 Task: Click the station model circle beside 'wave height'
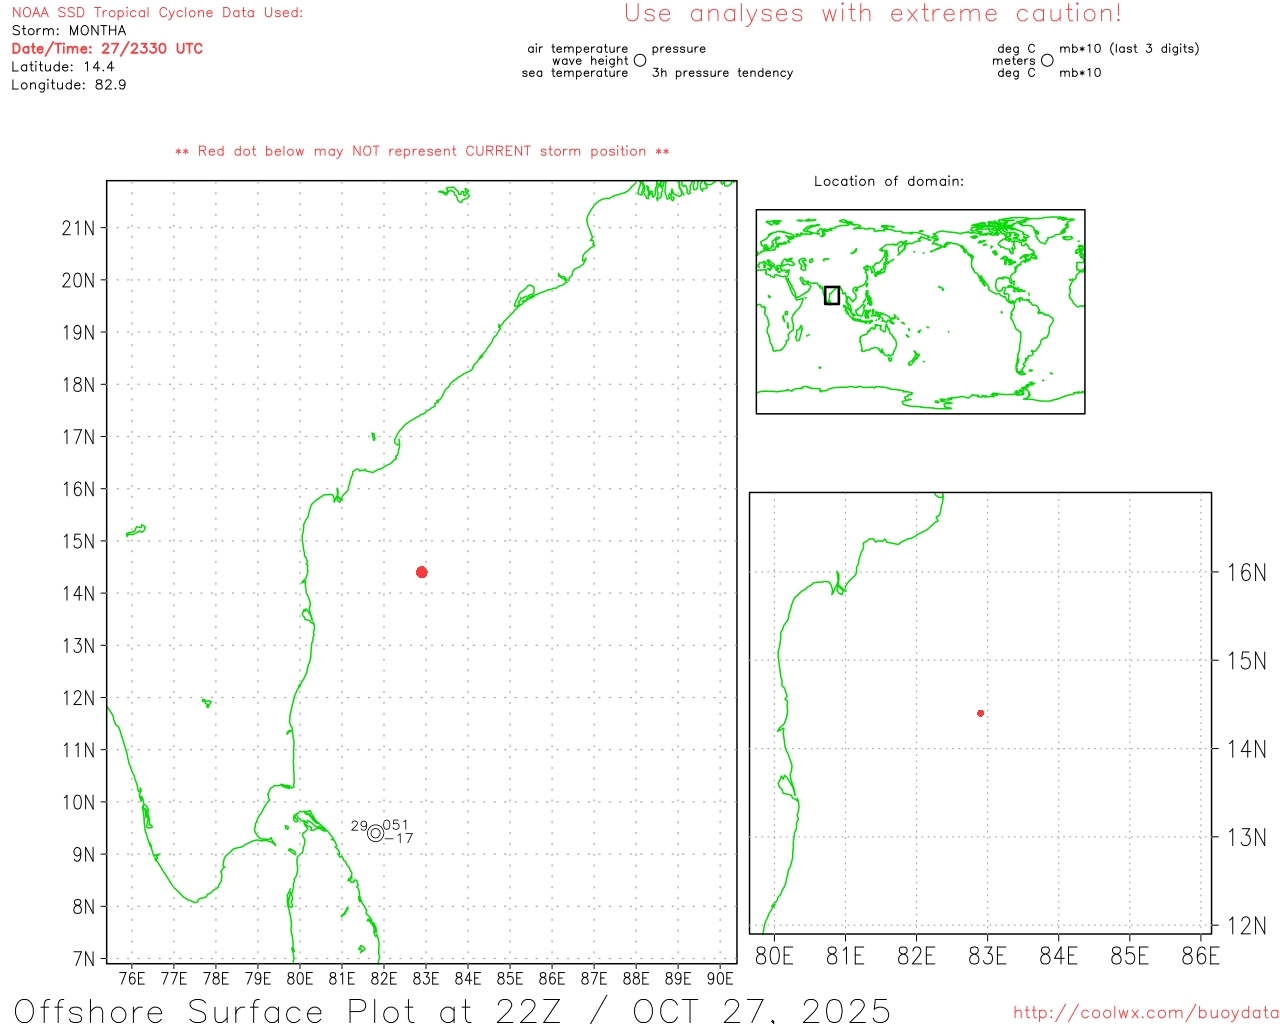pos(640,61)
